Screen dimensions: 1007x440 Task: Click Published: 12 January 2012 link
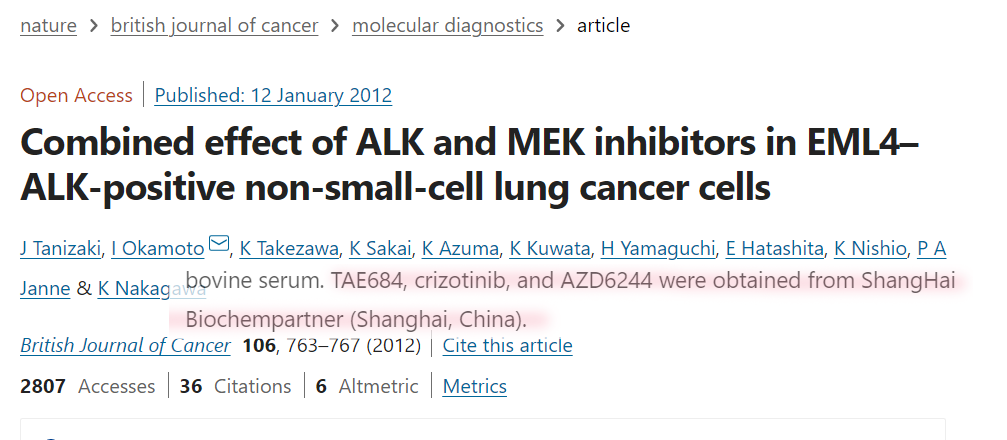(273, 95)
